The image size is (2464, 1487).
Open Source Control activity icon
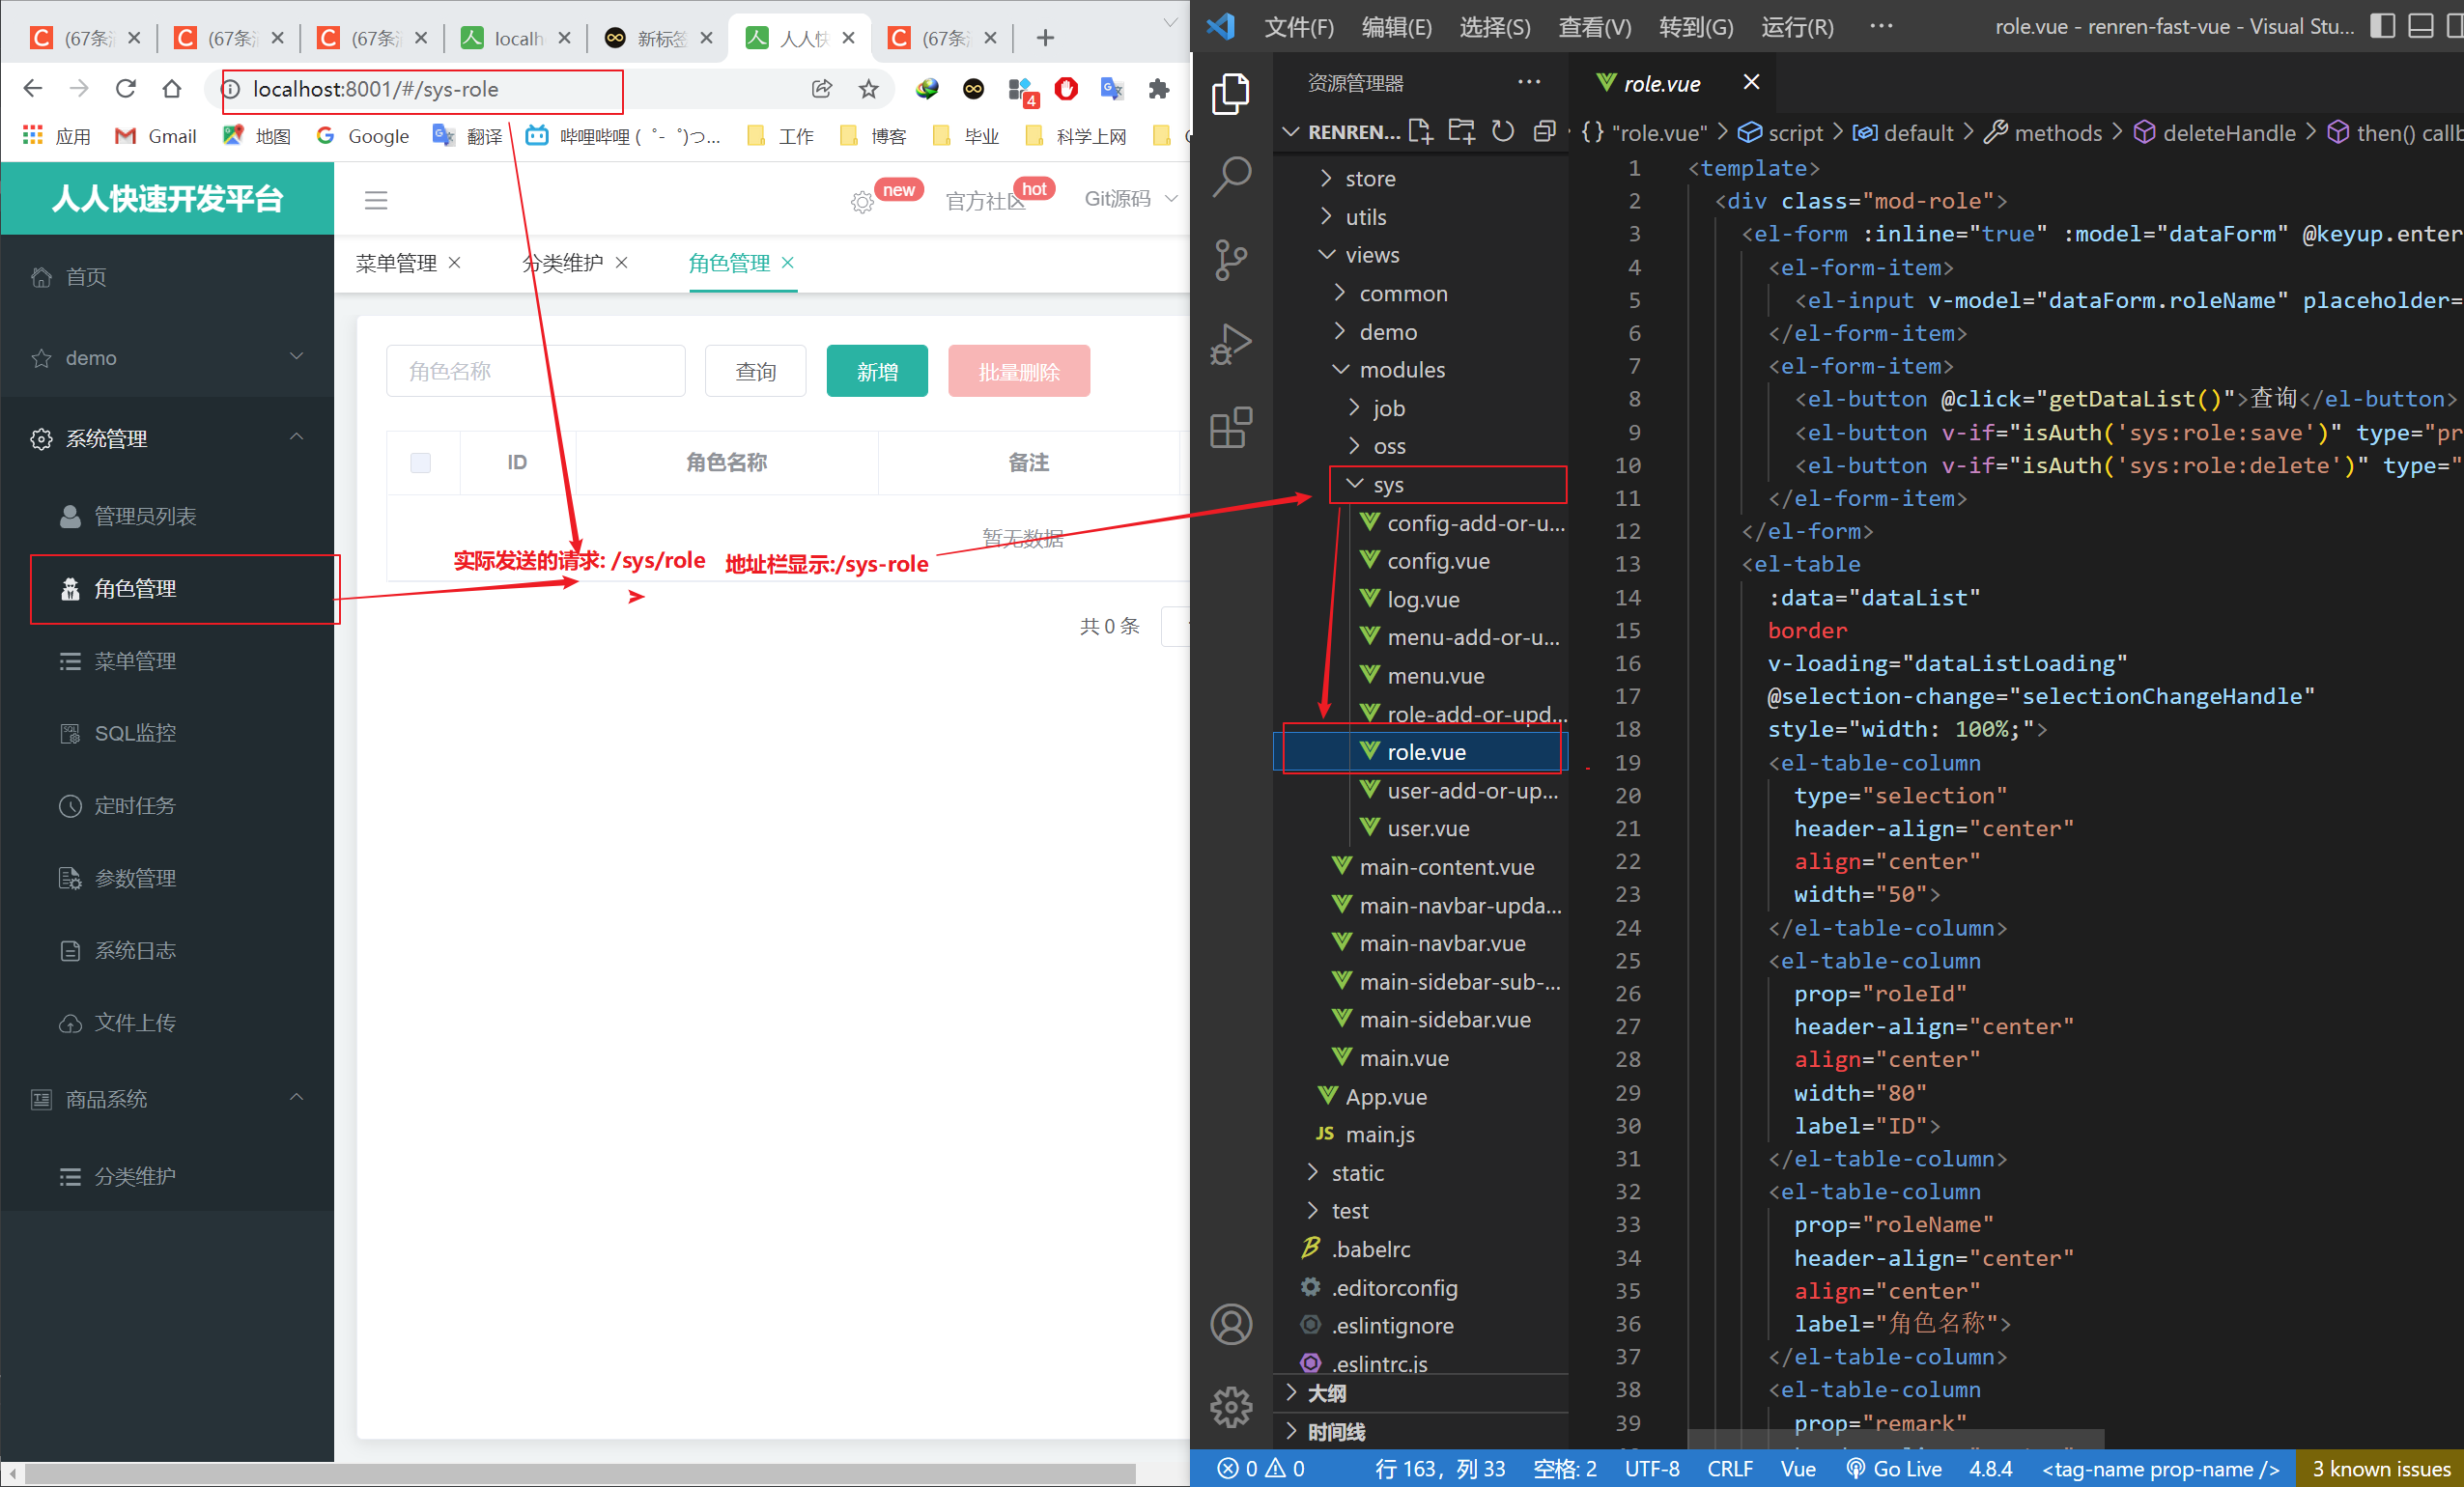[1230, 260]
